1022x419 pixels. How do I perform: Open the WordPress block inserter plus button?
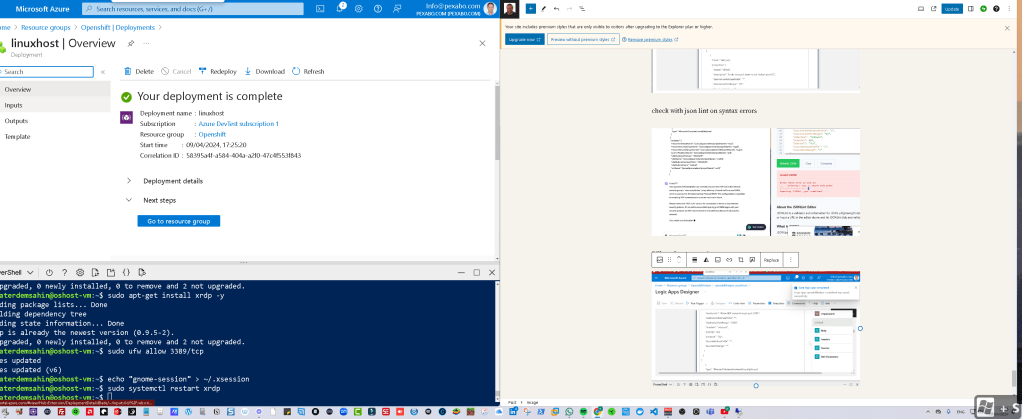[x=531, y=8]
